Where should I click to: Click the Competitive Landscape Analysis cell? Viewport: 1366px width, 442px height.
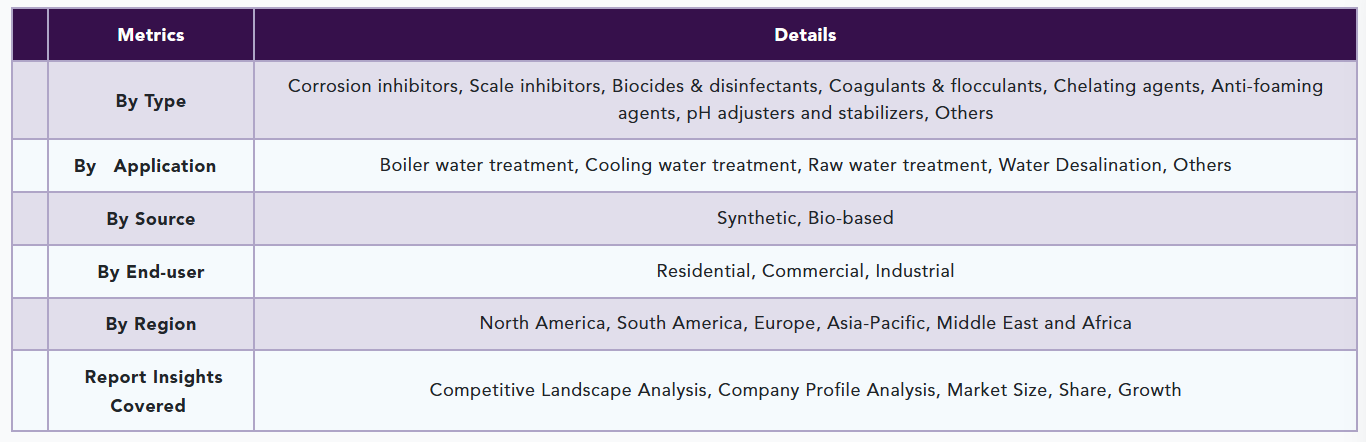click(x=805, y=391)
